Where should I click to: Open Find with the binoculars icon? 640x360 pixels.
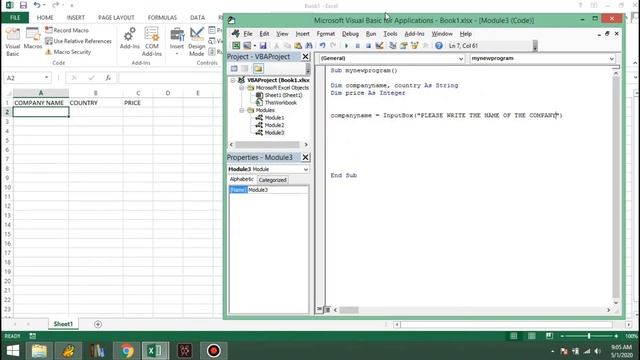[309, 46]
